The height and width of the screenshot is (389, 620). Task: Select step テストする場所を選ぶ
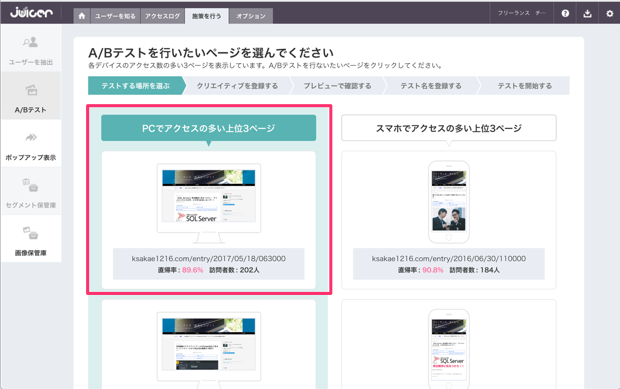(x=136, y=86)
